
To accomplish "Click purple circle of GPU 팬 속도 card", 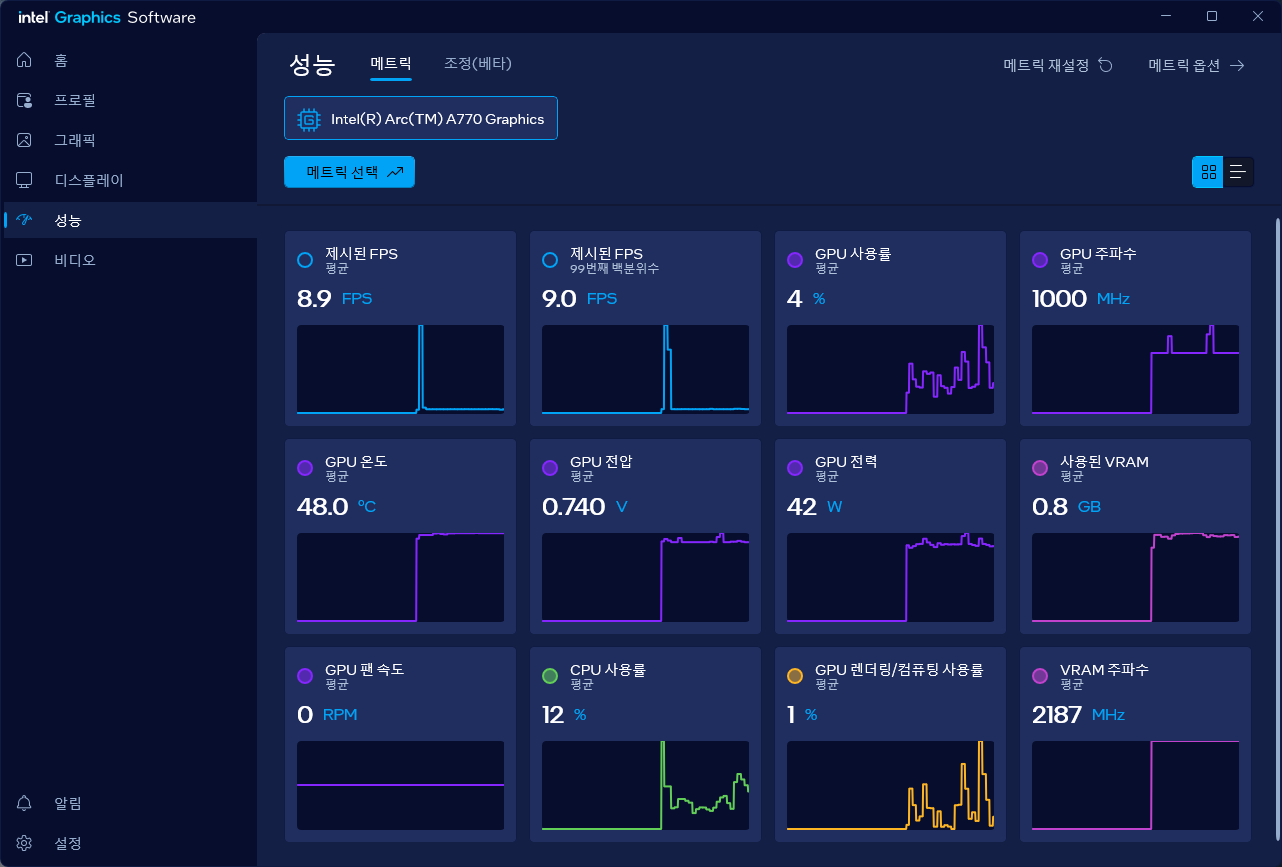I will [x=305, y=676].
